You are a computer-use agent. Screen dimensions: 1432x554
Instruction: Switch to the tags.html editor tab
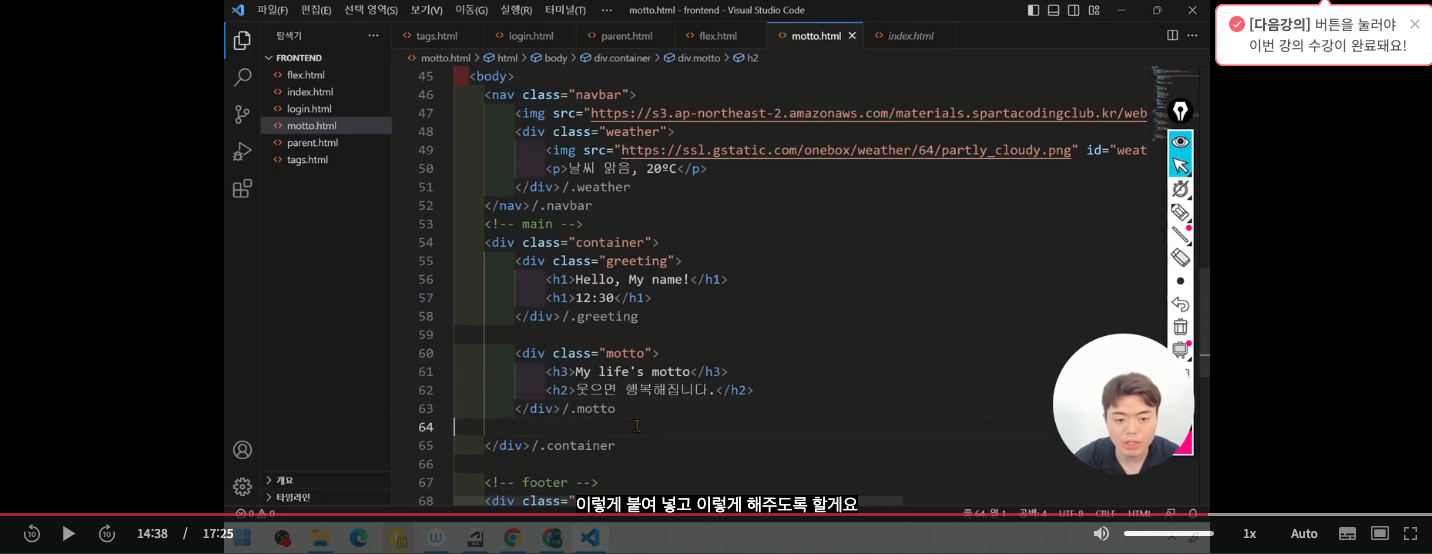click(x=436, y=35)
